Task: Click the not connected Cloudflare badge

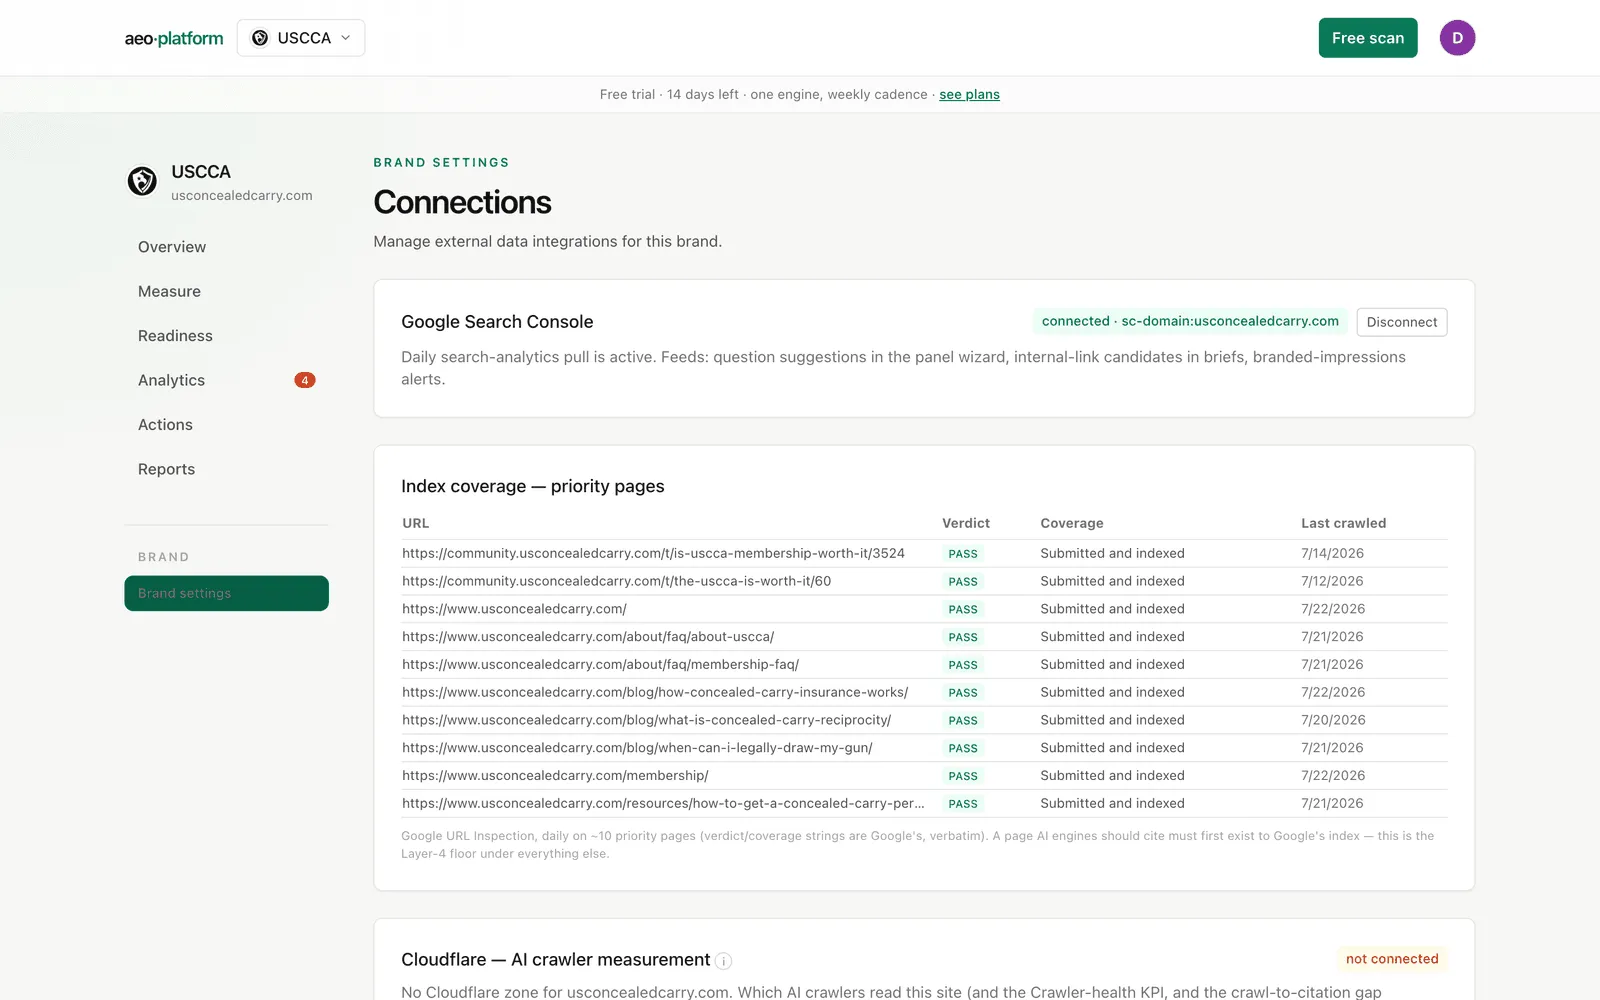Action: (x=1392, y=959)
